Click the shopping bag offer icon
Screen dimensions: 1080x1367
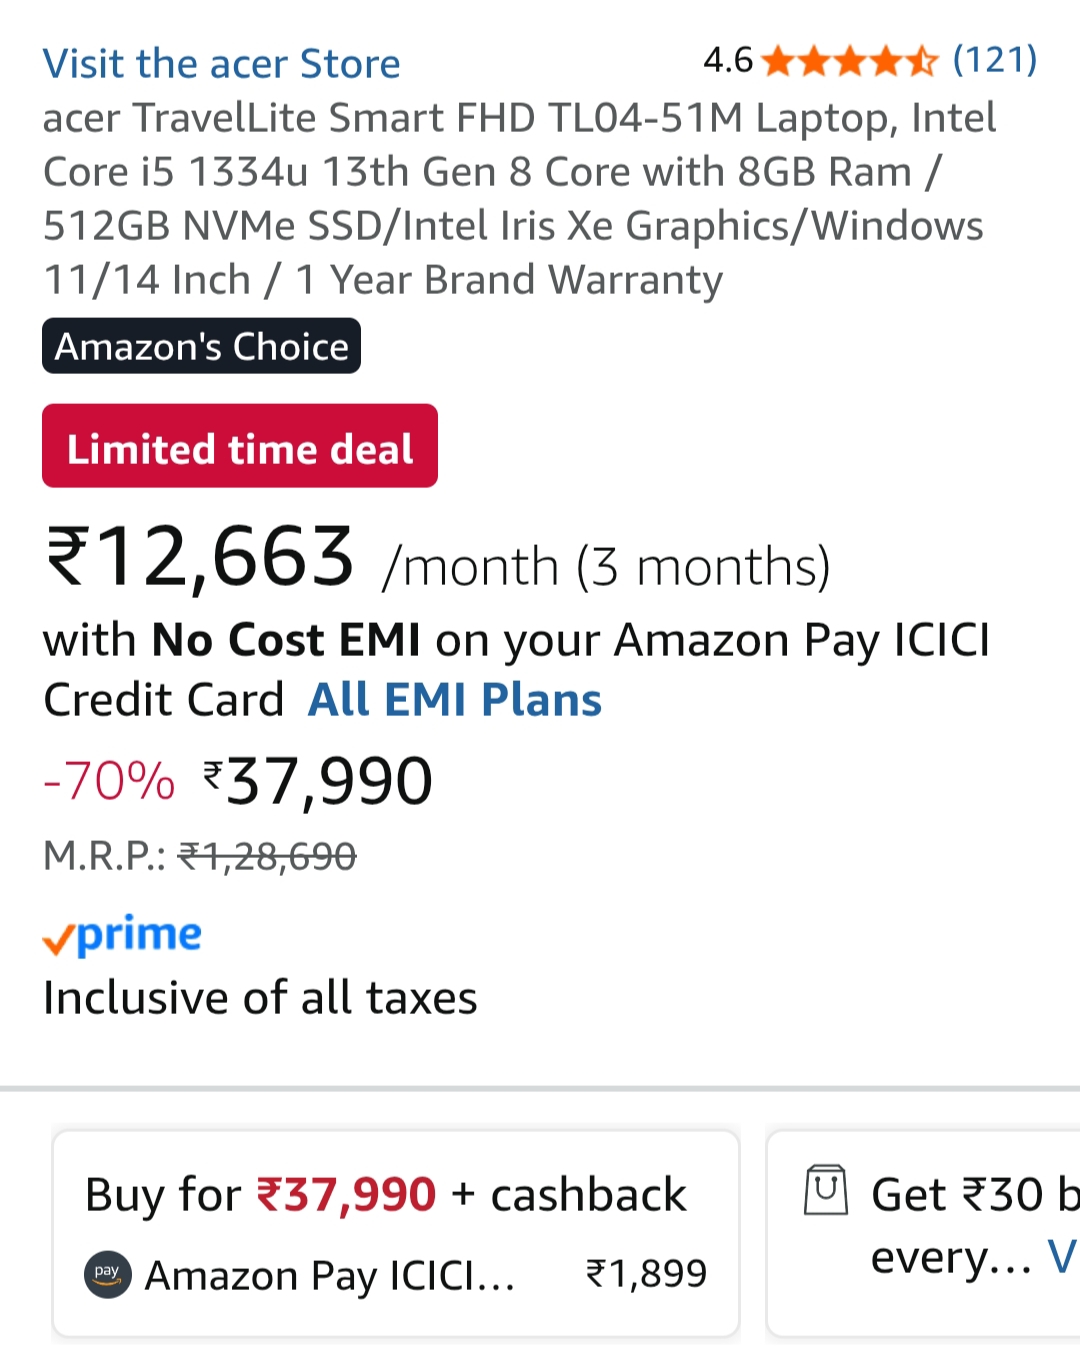[x=826, y=1190]
